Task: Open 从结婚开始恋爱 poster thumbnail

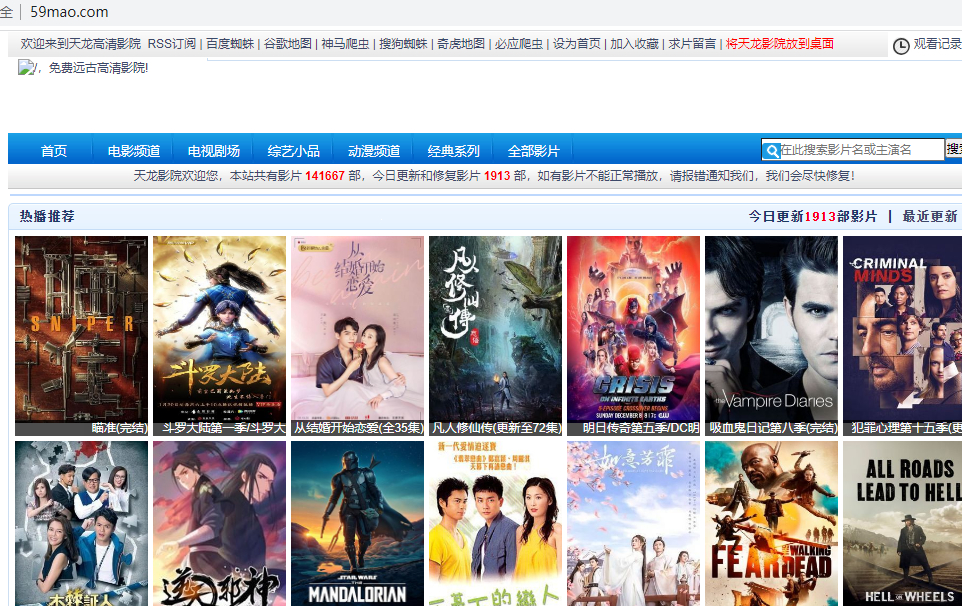Action: 357,329
